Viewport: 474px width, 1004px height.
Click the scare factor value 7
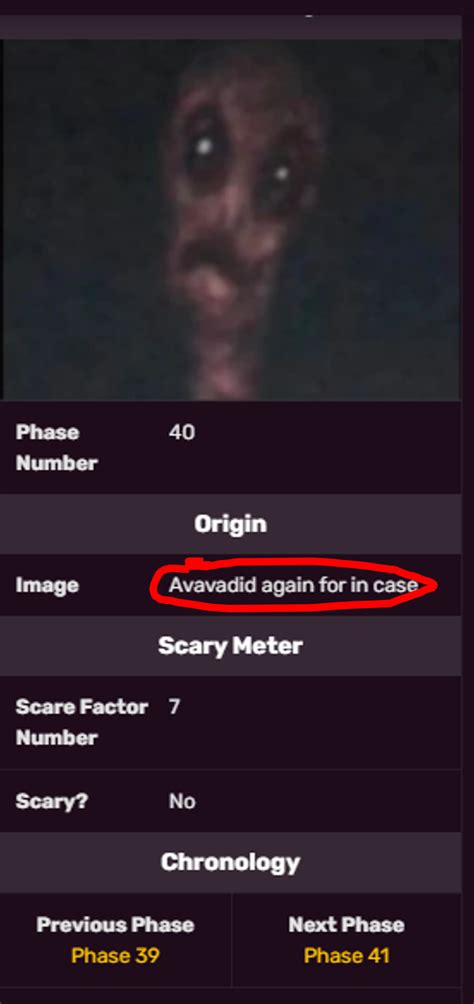tap(175, 707)
